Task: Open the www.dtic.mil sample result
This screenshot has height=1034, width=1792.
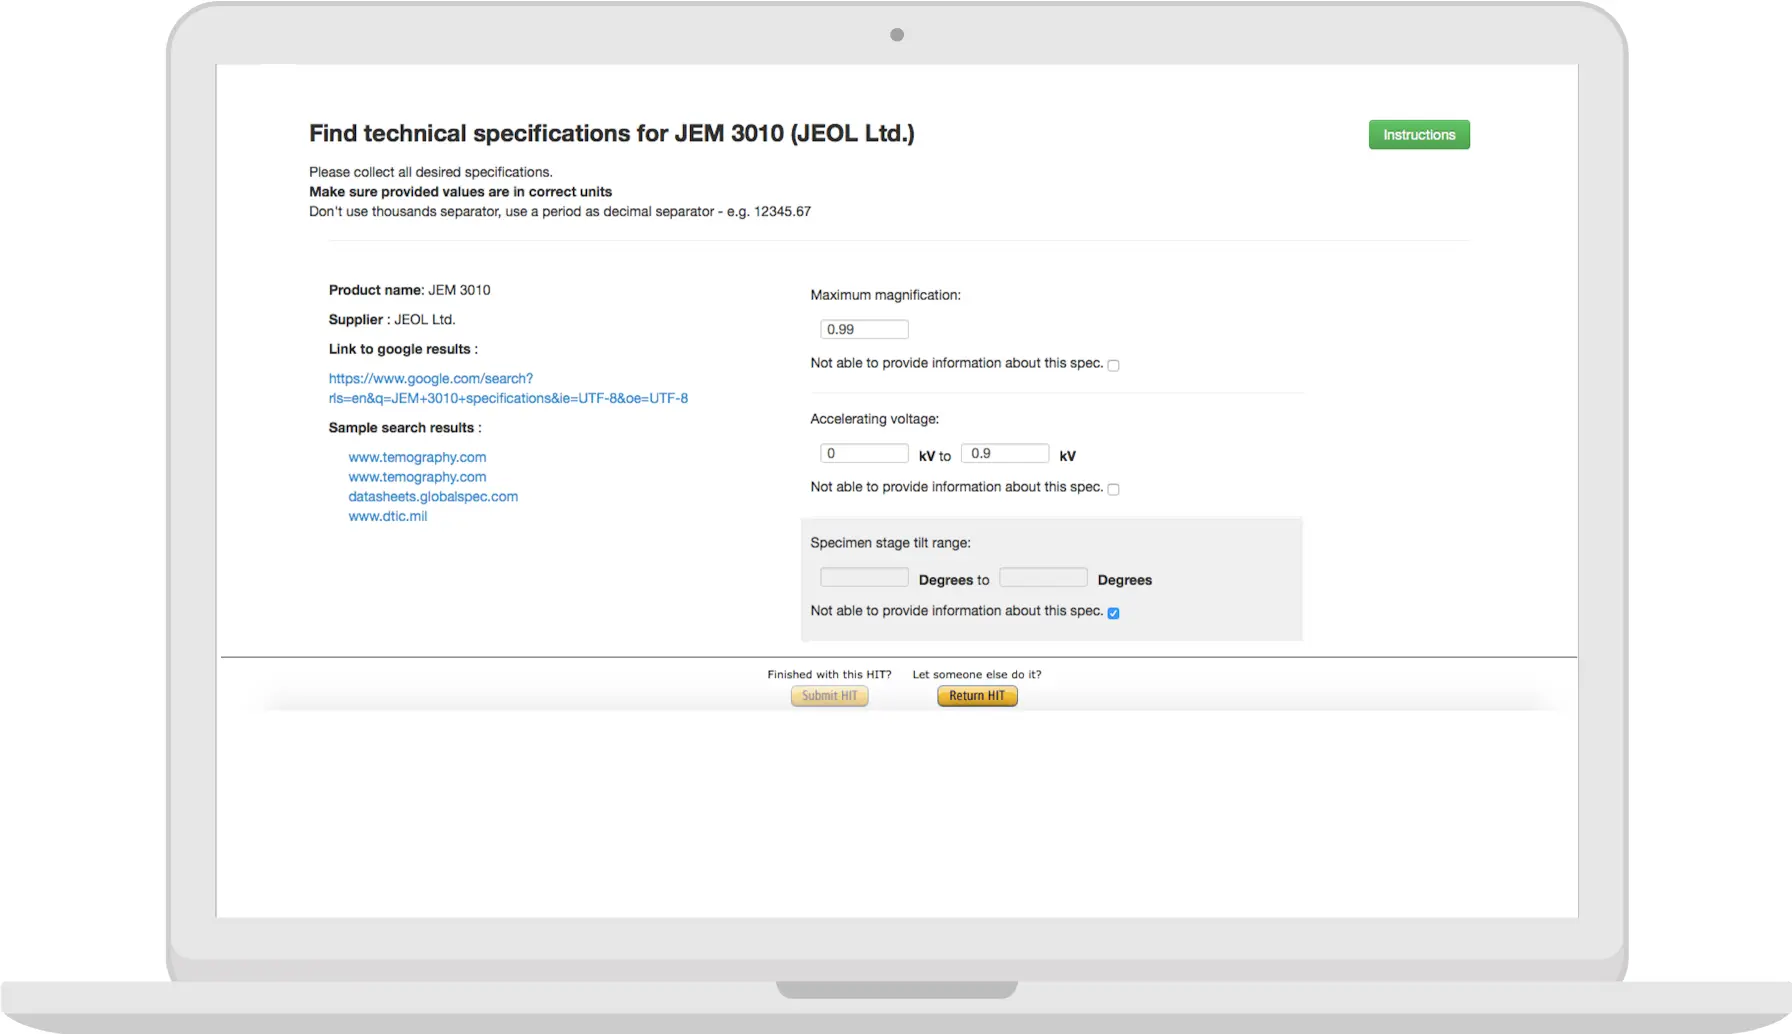Action: coord(387,516)
